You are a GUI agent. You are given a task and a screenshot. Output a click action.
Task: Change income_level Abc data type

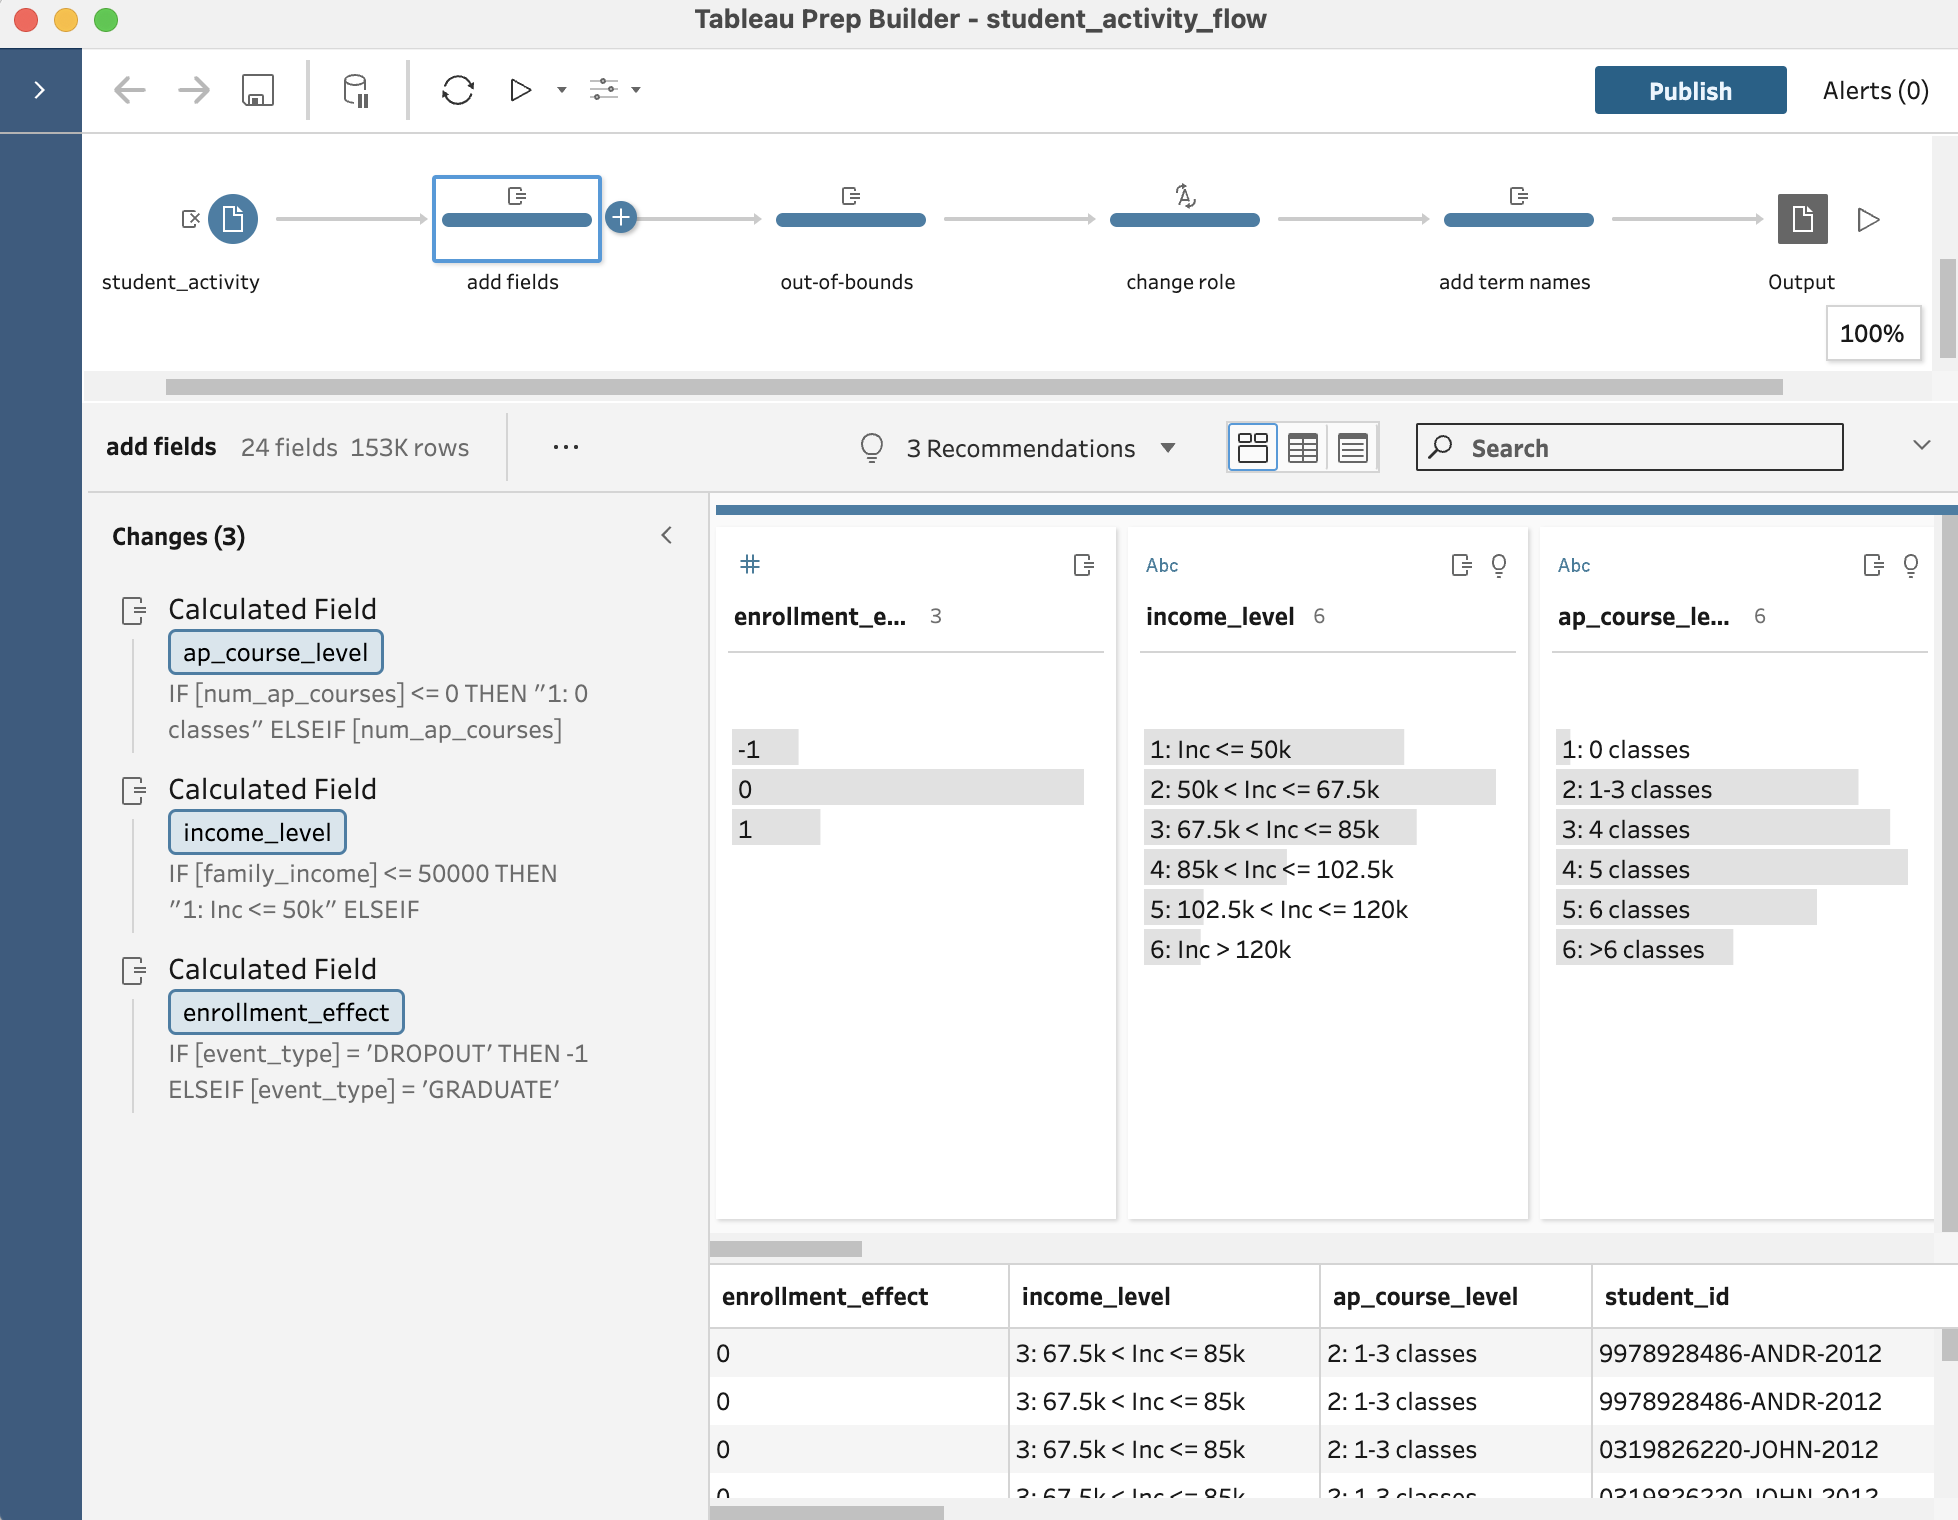click(1162, 565)
